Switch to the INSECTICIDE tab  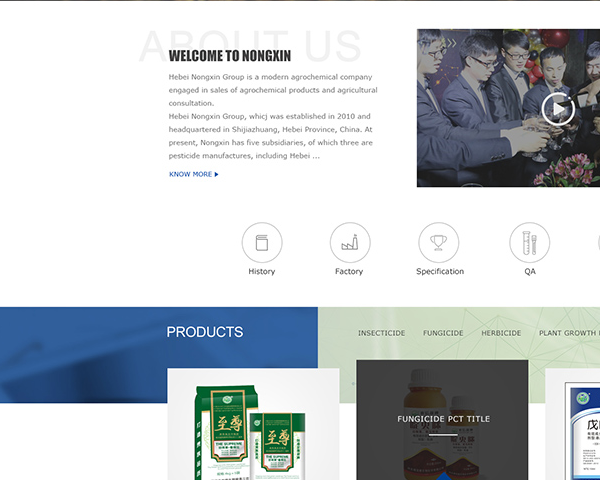pyautogui.click(x=381, y=333)
